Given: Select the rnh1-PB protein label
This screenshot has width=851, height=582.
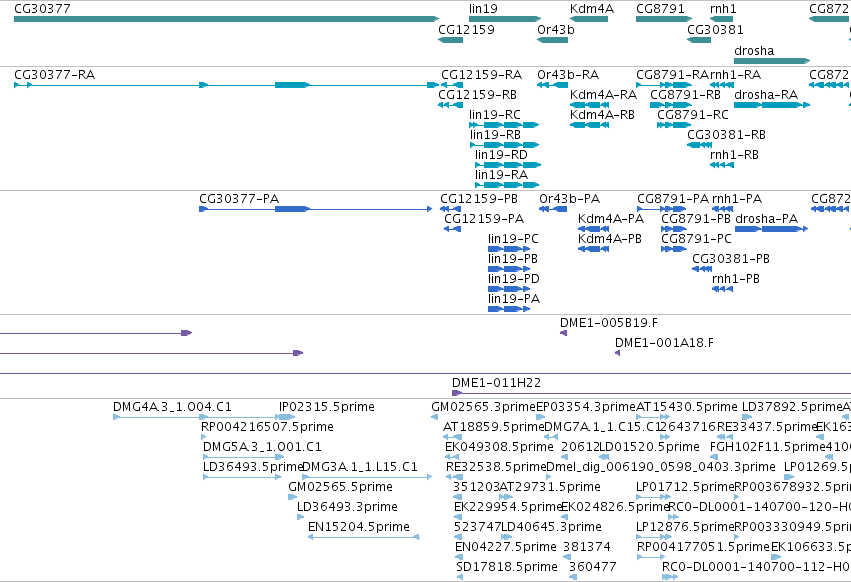Looking at the screenshot, I should [x=736, y=279].
